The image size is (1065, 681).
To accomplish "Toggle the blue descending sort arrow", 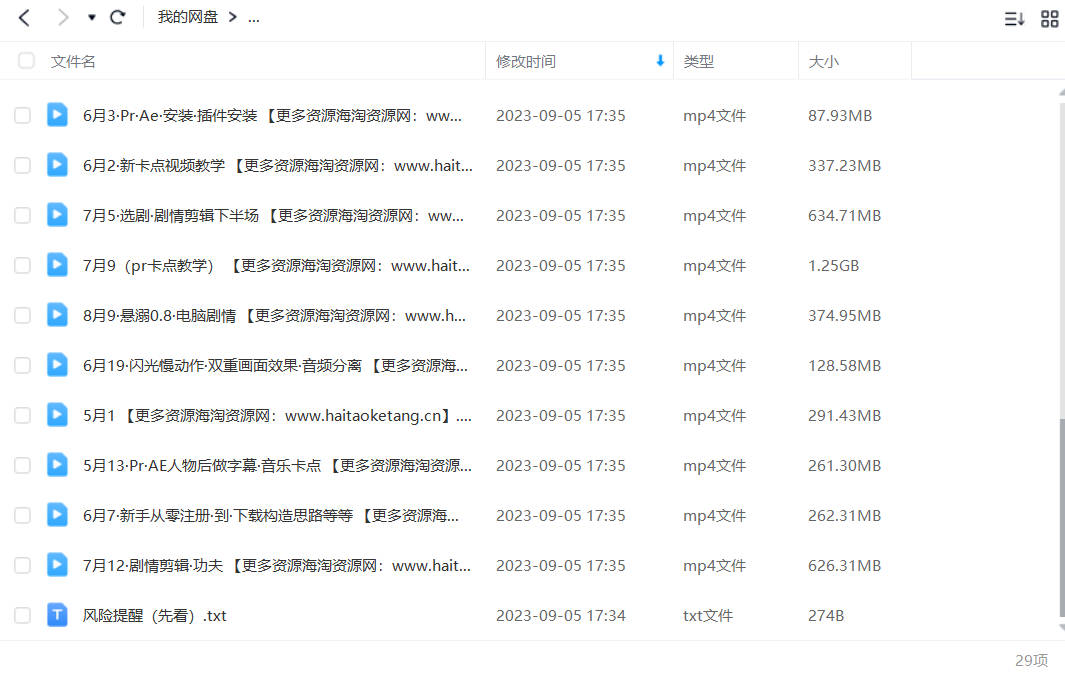I will [660, 60].
